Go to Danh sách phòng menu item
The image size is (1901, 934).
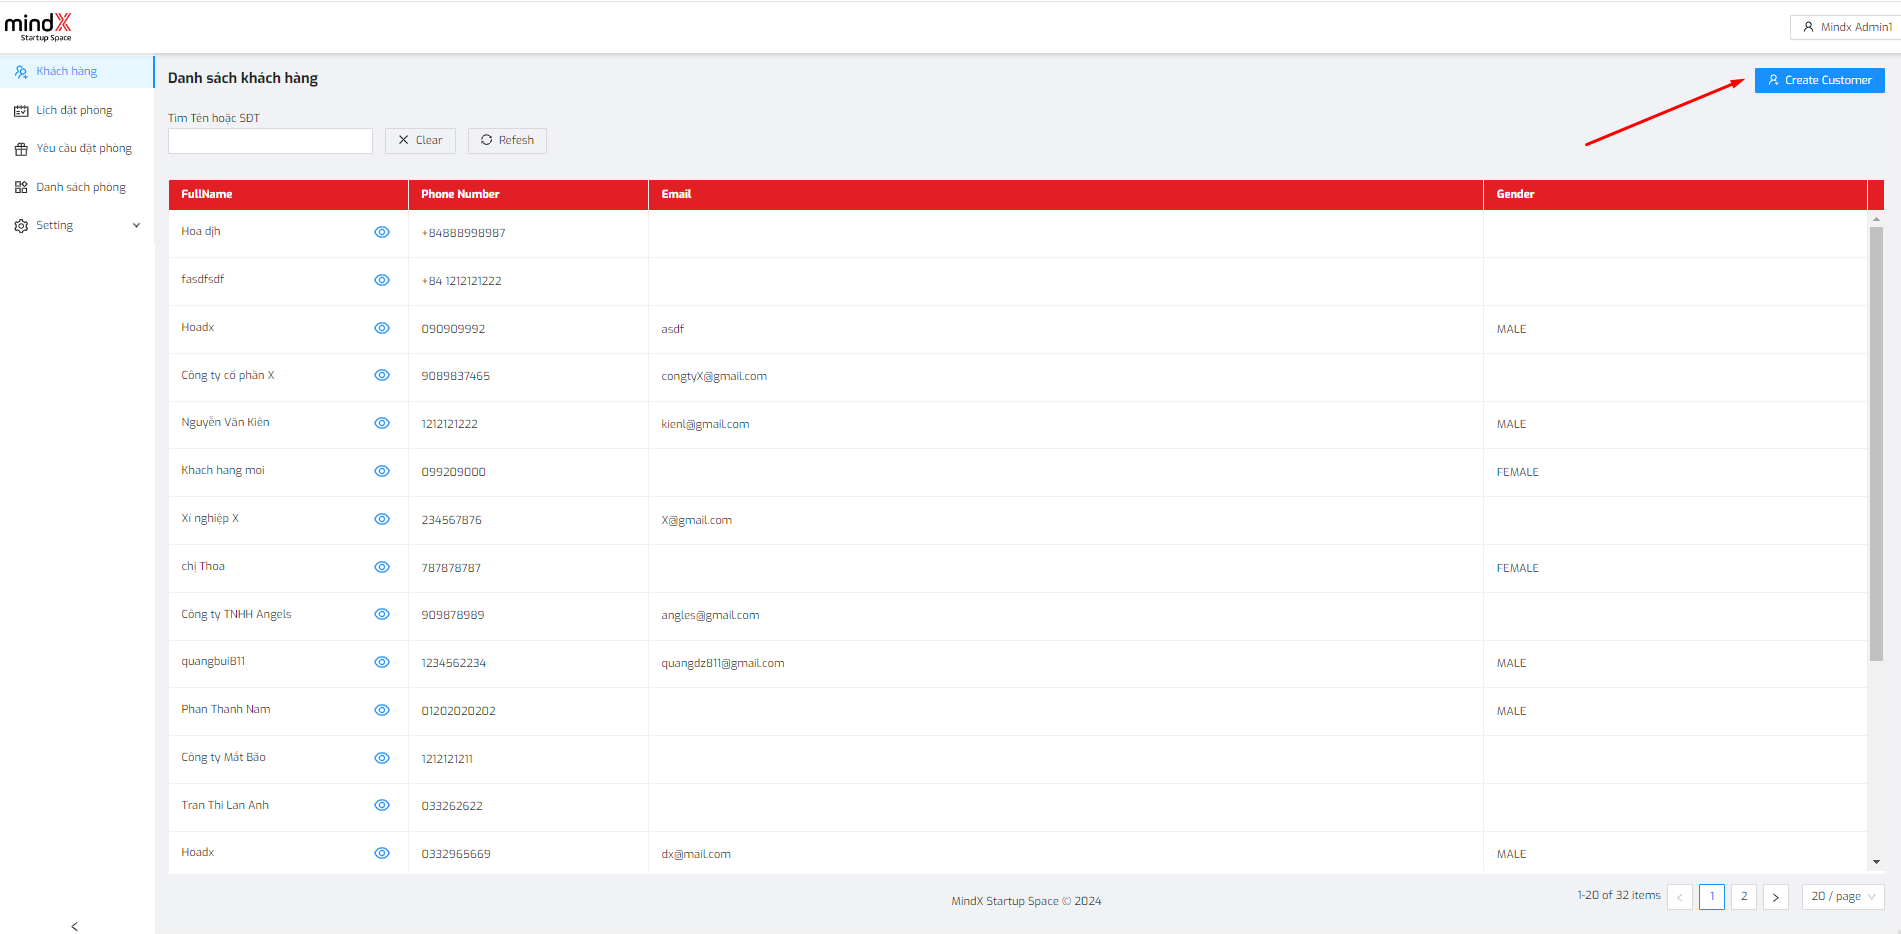click(80, 188)
